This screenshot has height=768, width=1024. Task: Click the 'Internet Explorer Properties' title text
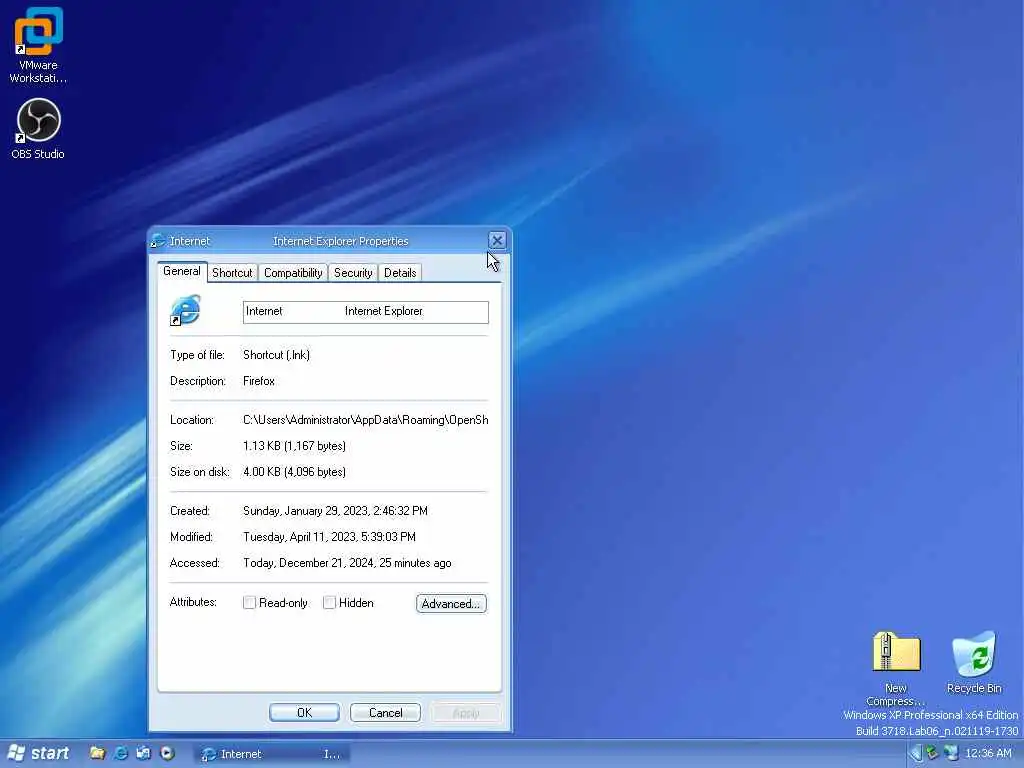(340, 241)
